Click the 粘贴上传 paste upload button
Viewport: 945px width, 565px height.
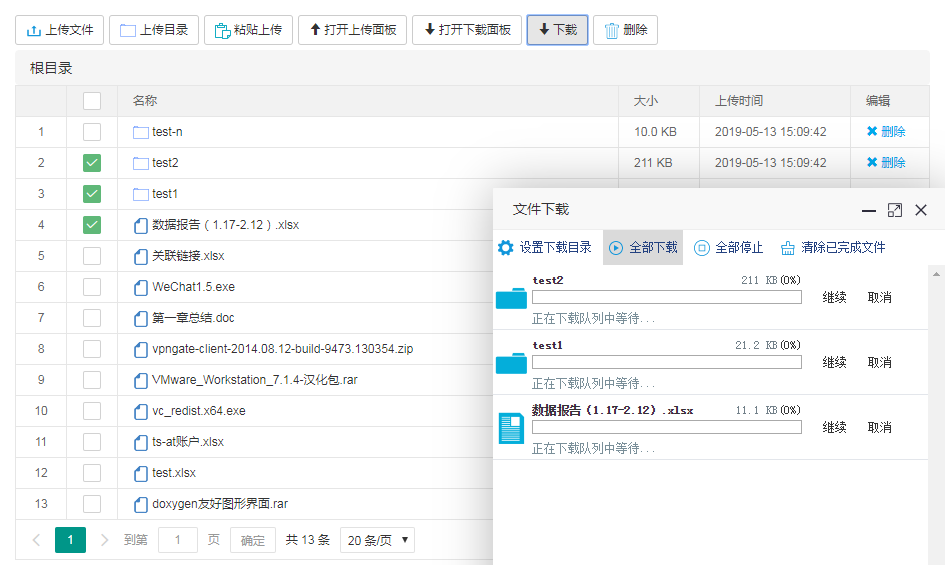[248, 30]
